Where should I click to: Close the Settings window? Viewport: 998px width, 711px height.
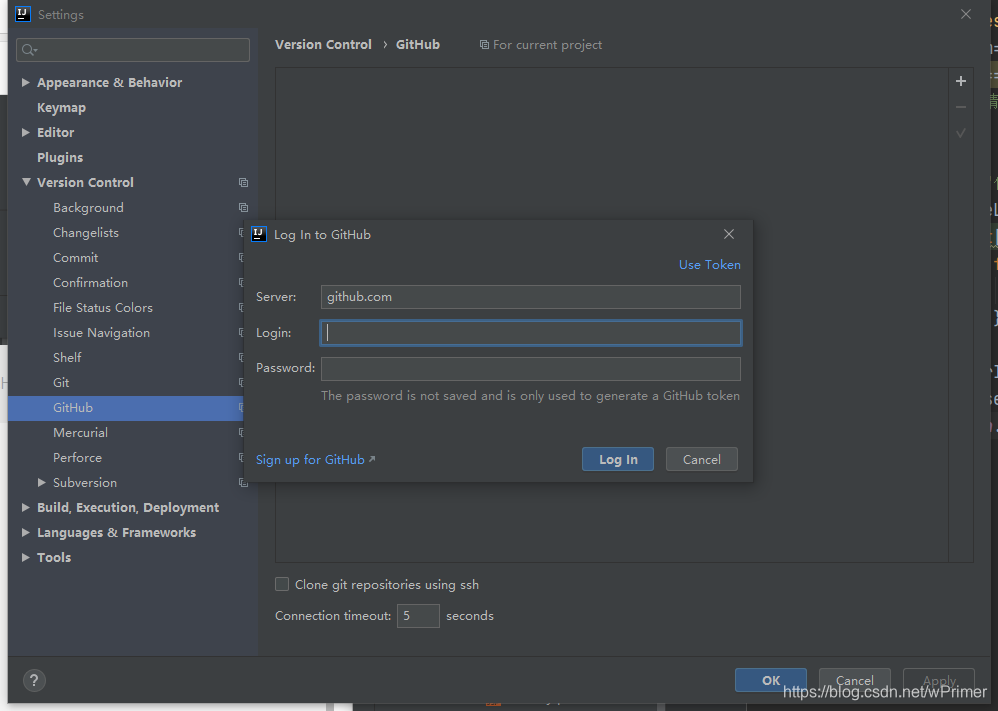966,14
